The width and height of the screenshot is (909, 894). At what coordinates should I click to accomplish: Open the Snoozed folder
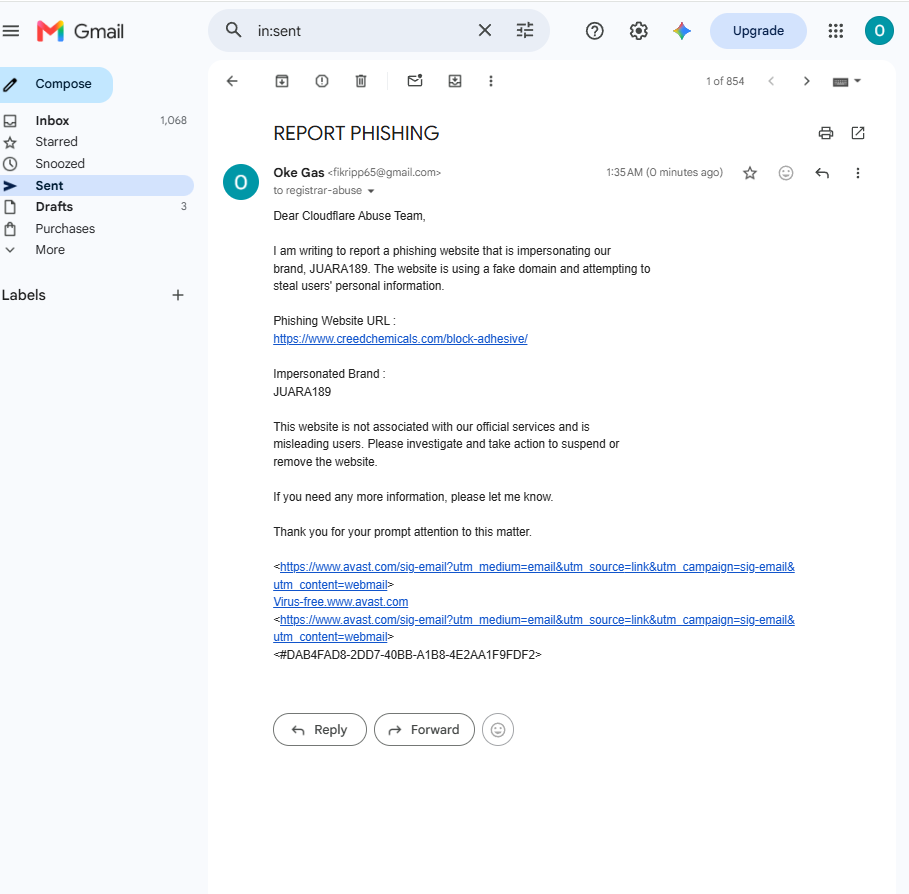click(96, 163)
